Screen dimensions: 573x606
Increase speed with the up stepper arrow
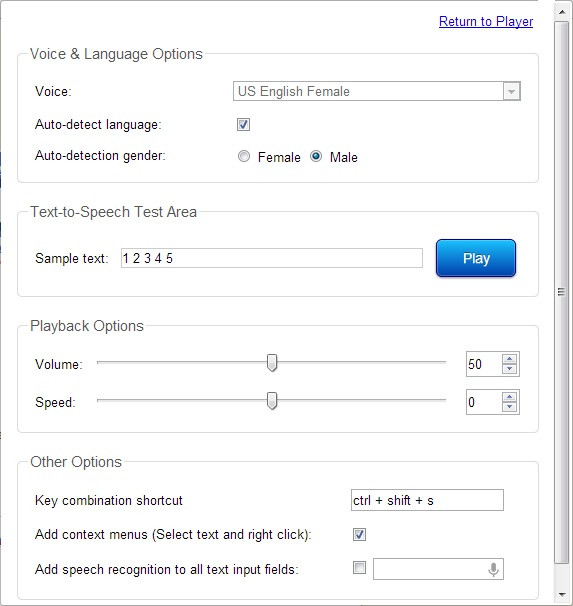(509, 397)
